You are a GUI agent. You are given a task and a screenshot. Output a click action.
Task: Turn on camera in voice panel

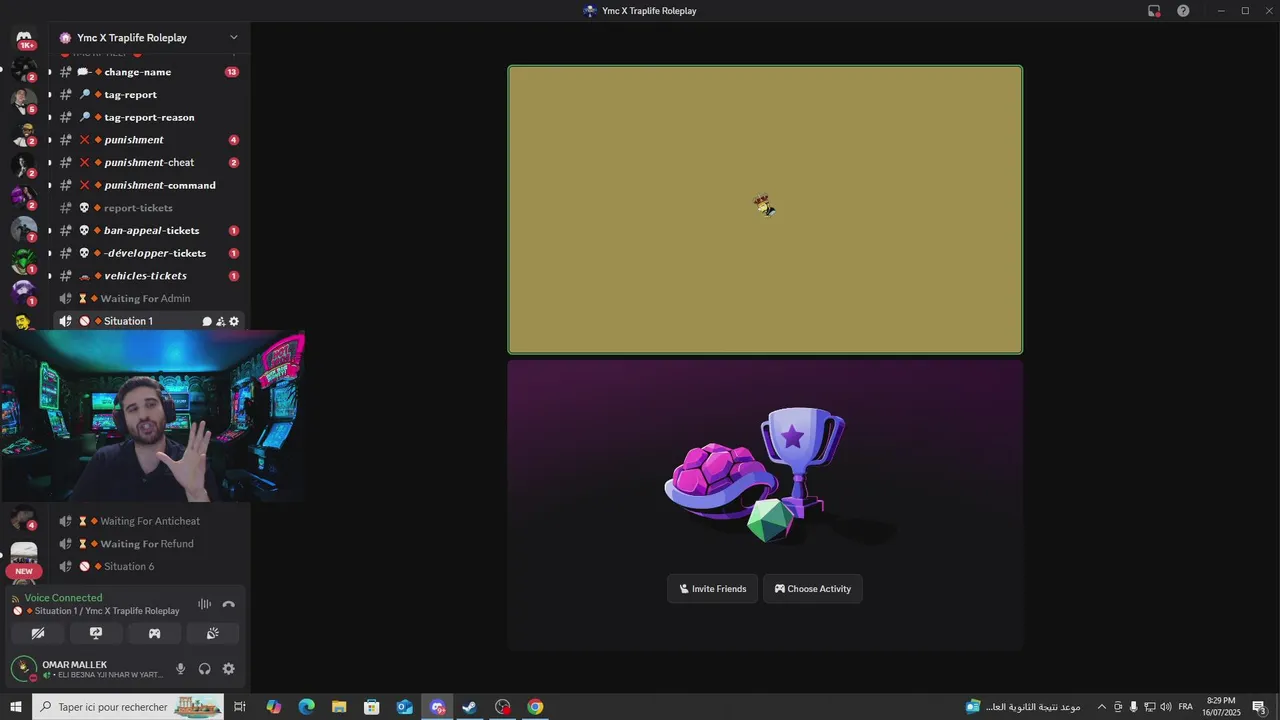coord(38,633)
